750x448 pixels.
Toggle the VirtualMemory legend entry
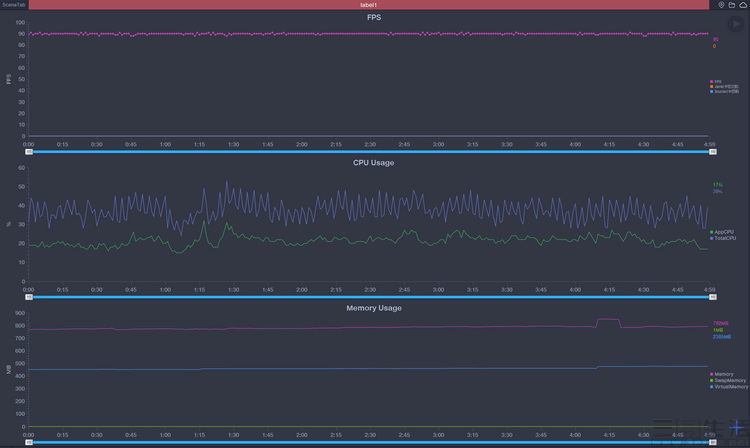coord(729,387)
